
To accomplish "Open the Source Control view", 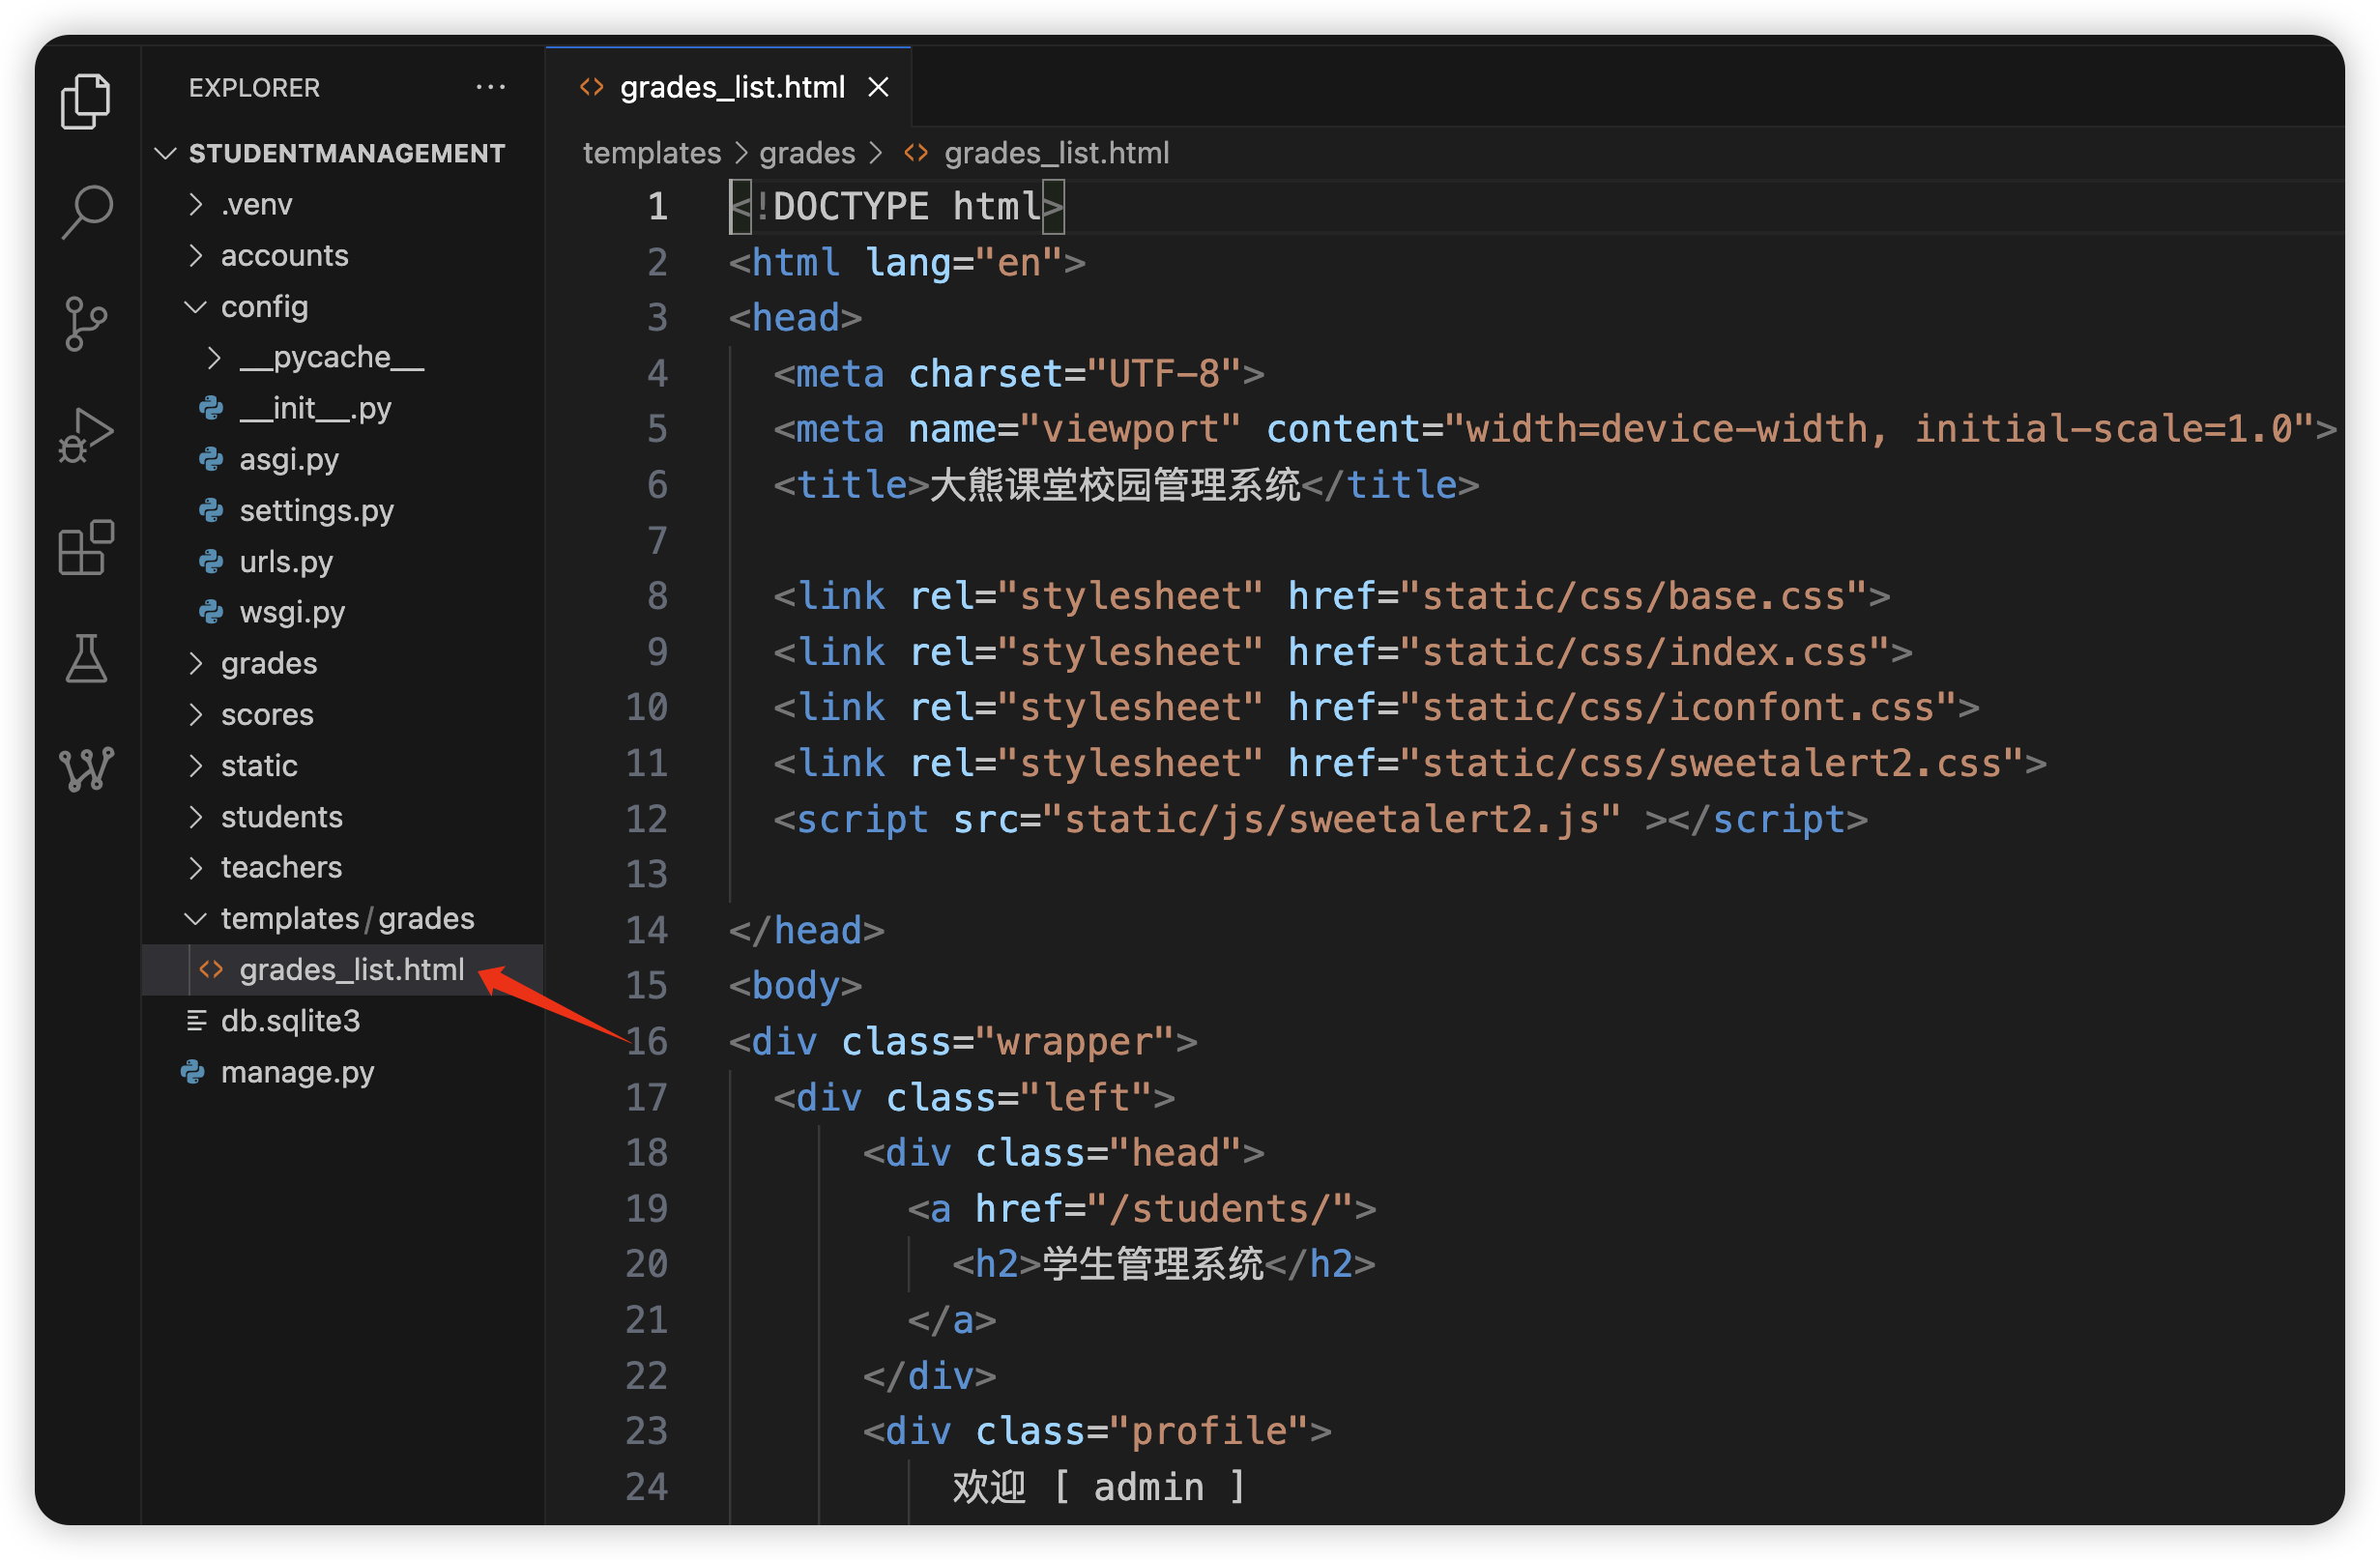I will click(x=86, y=324).
